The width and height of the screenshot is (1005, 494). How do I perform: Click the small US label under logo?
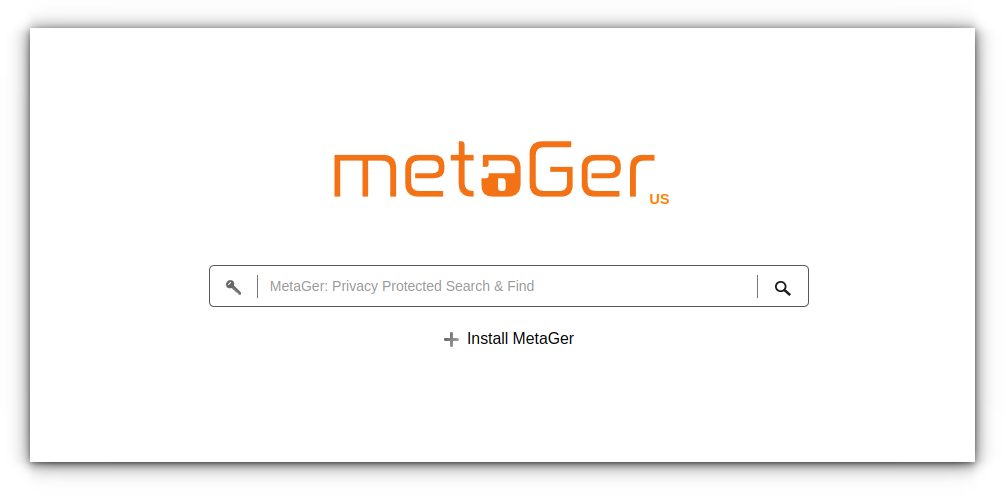[x=660, y=199]
